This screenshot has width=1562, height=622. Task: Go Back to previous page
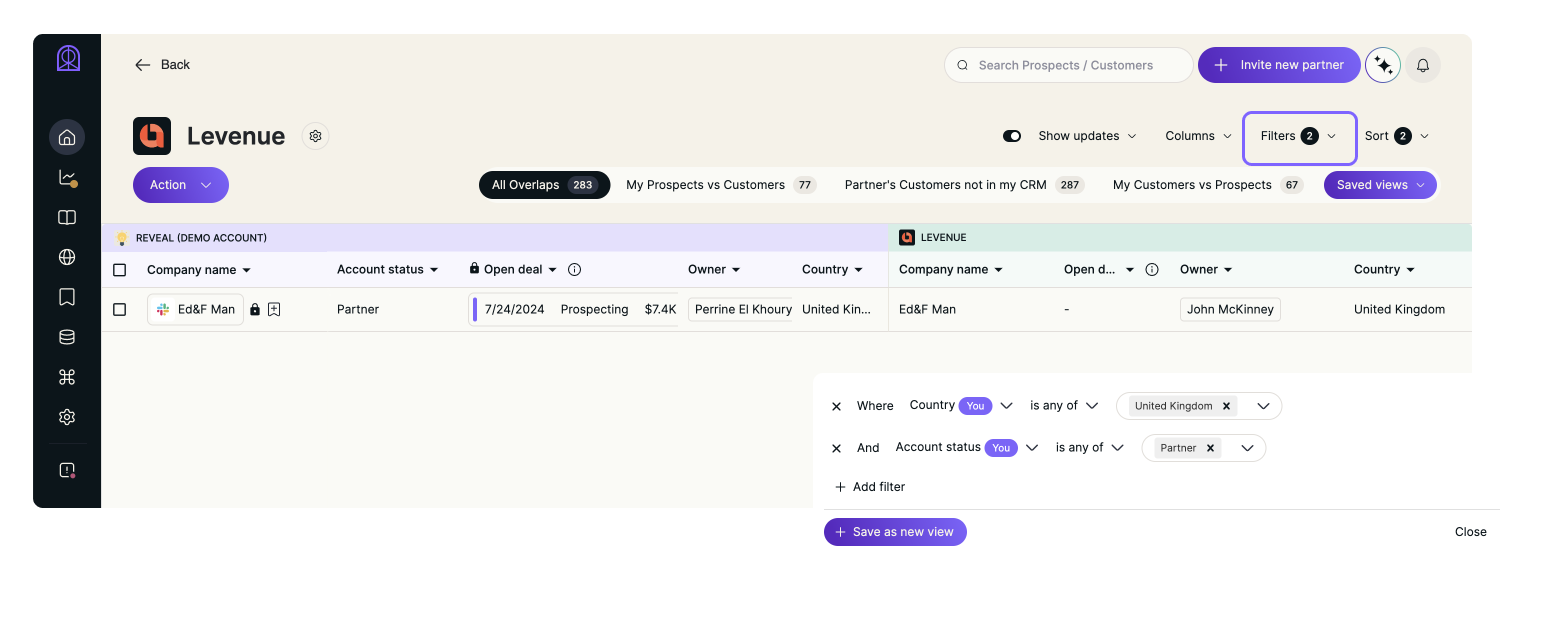[x=162, y=65]
